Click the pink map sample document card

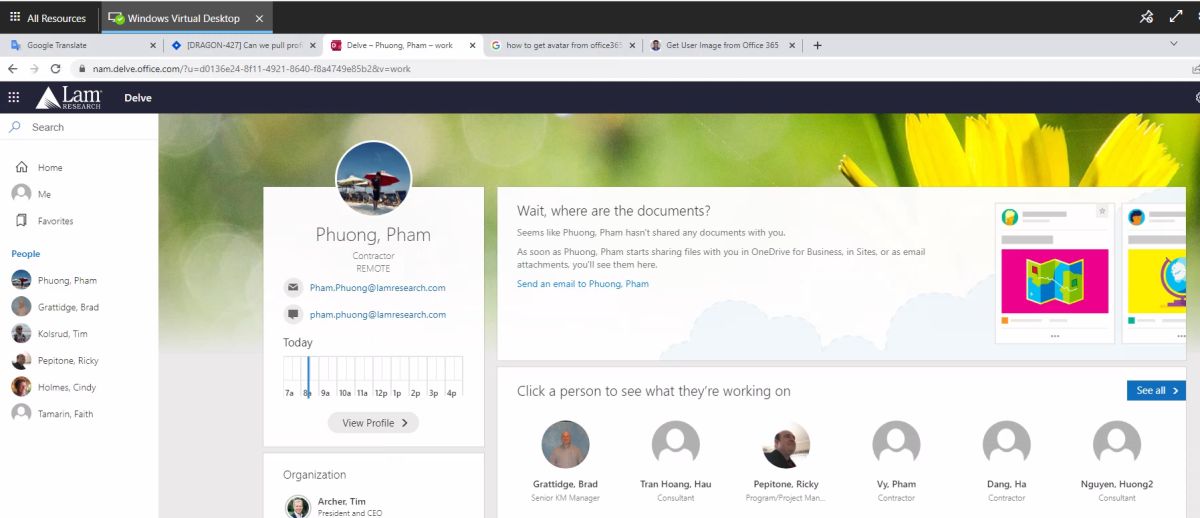tap(1055, 273)
